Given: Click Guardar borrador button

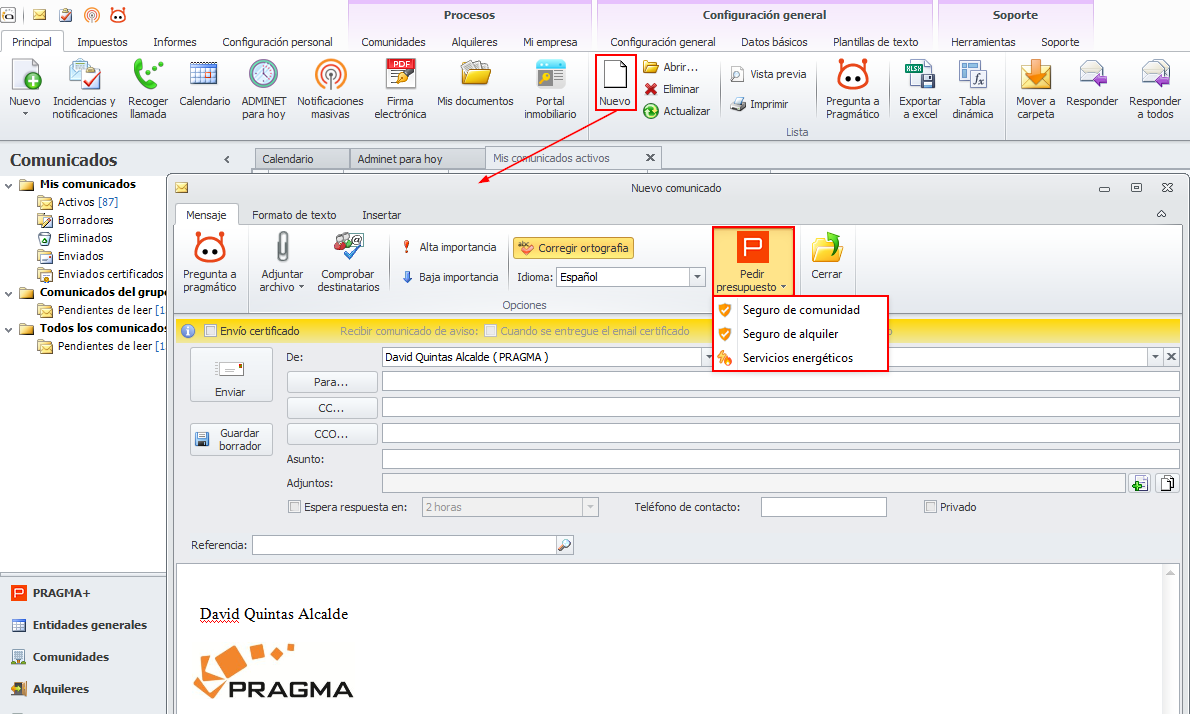Looking at the screenshot, I should (231, 439).
